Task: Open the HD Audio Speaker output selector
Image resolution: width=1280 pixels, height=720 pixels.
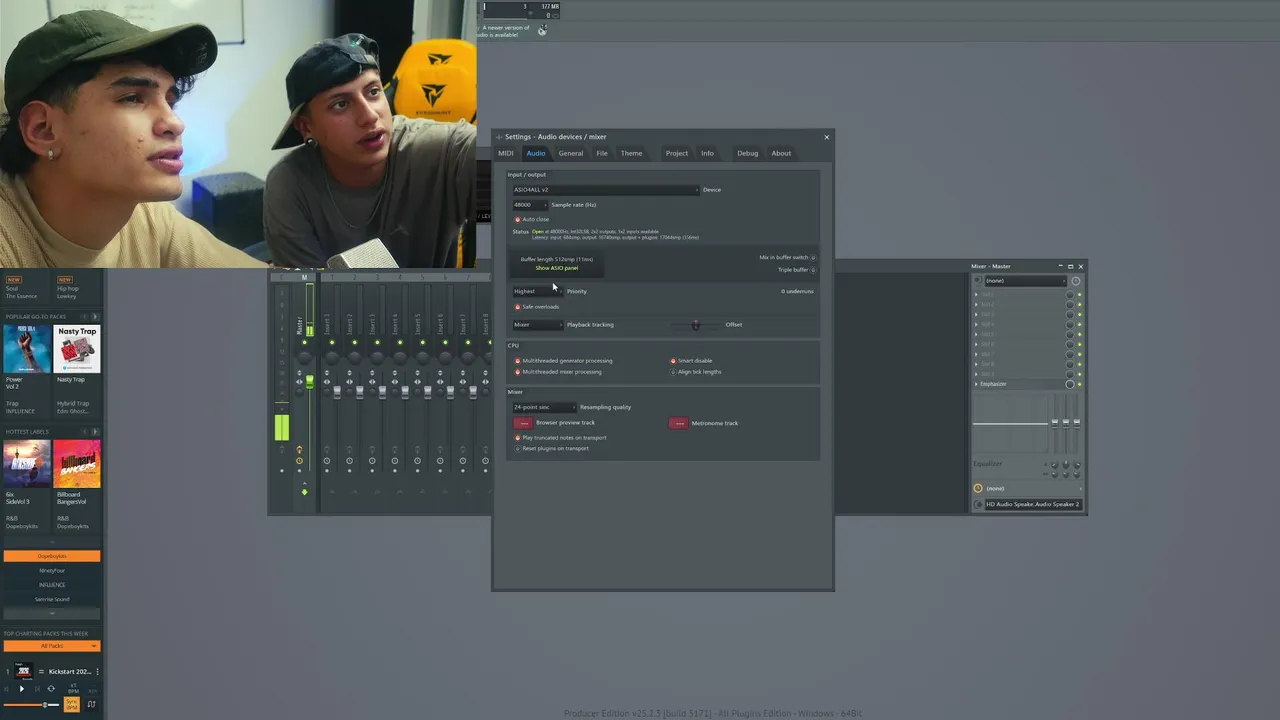Action: [x=1033, y=504]
